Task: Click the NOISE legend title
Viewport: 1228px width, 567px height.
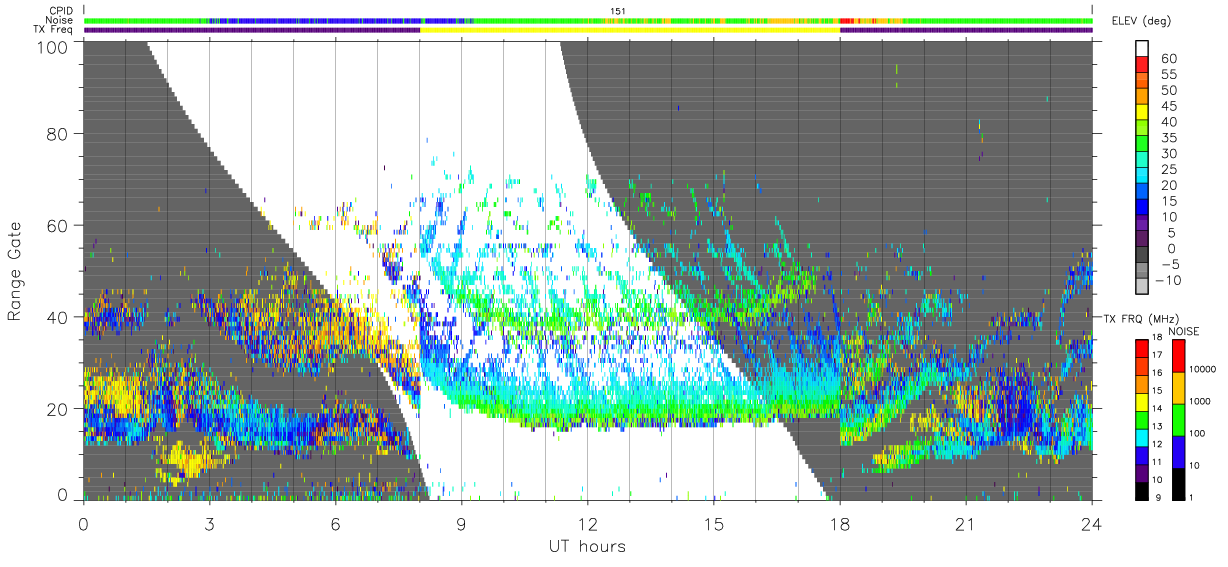Action: click(1183, 331)
